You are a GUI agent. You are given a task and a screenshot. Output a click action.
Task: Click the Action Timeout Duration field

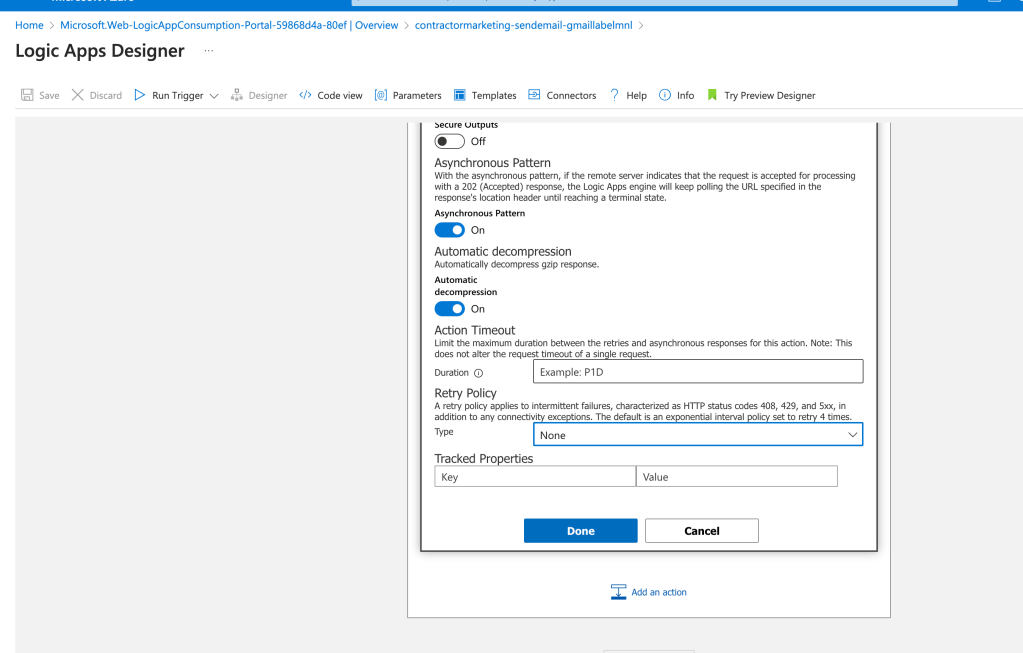[x=698, y=372]
